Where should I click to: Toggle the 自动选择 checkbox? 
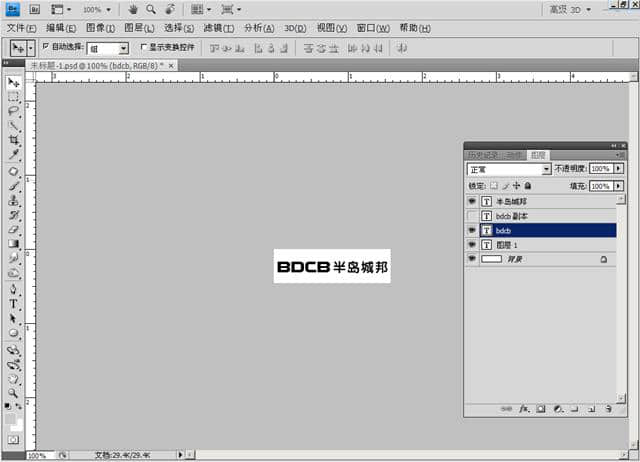[x=45, y=47]
